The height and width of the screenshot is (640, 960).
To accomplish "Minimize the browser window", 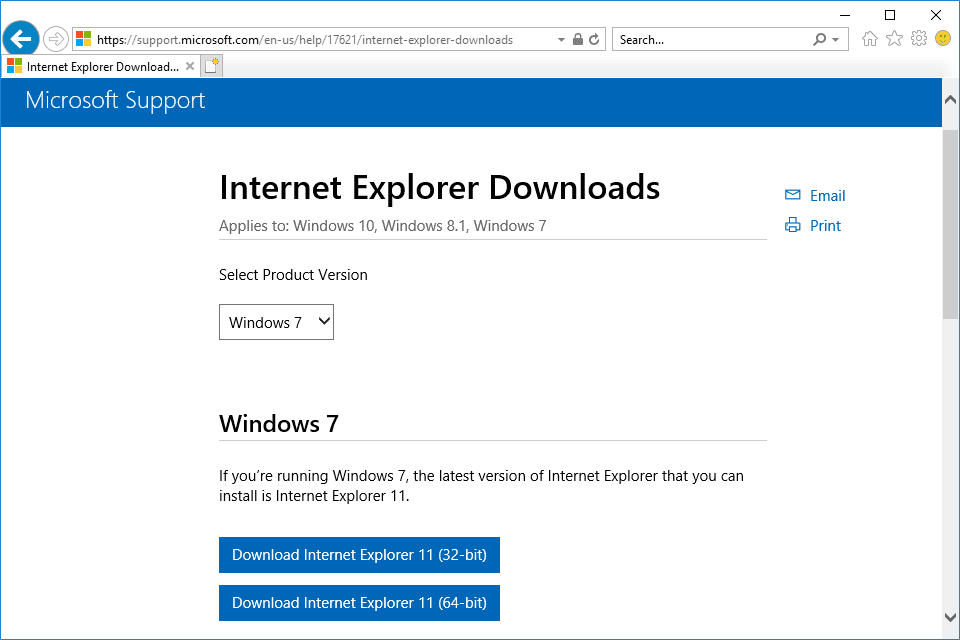I will coord(845,15).
